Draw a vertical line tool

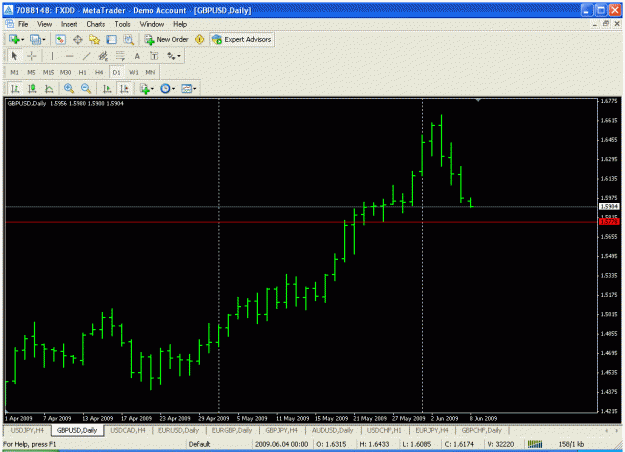(x=52, y=56)
